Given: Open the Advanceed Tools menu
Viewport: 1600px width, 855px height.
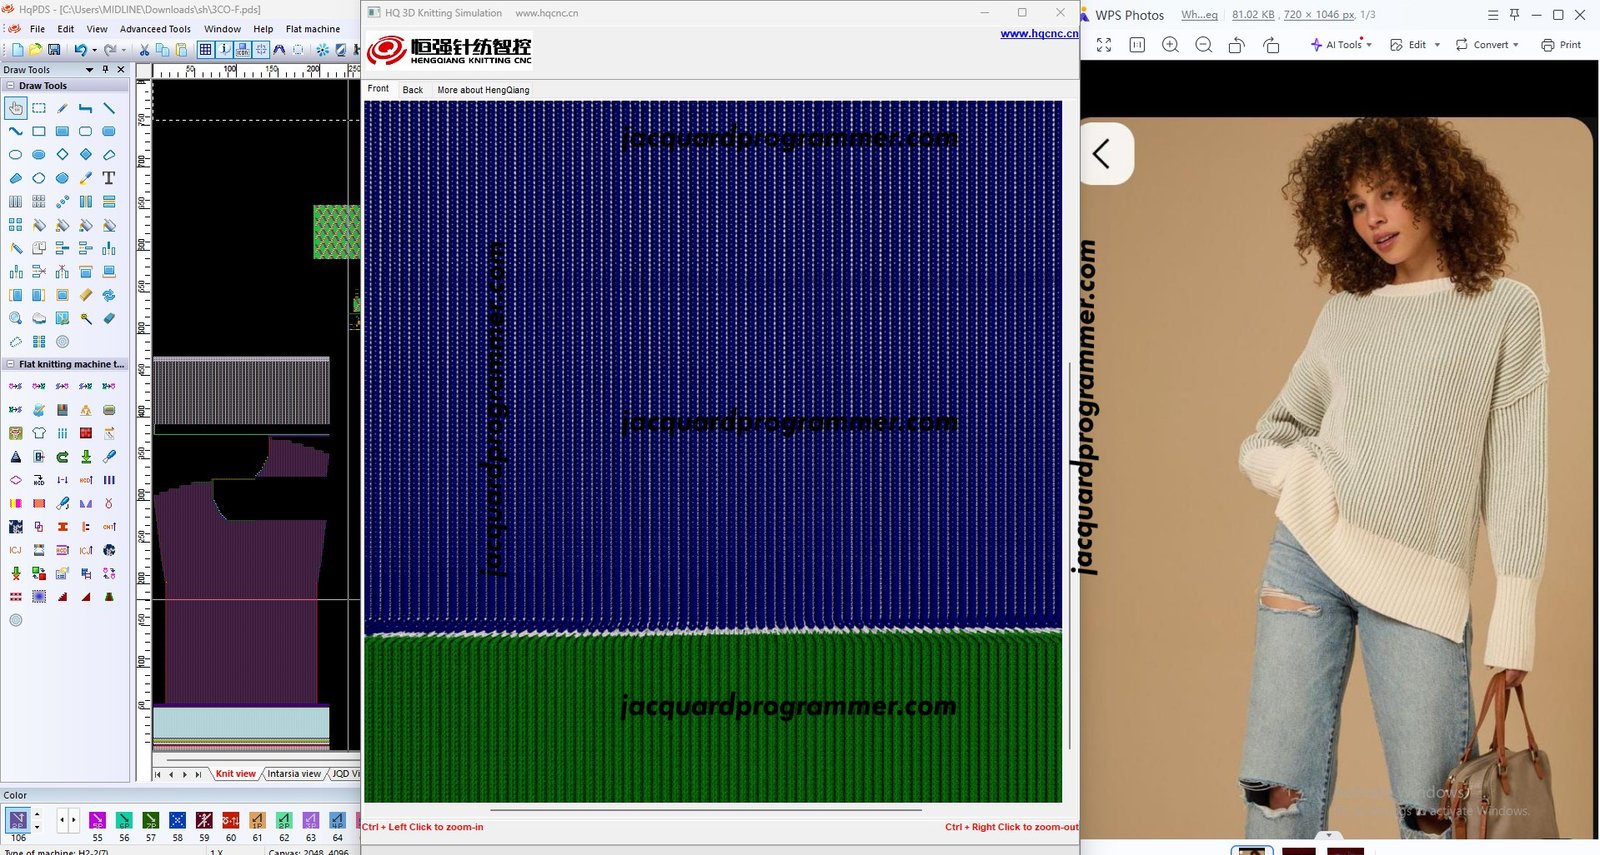Looking at the screenshot, I should [155, 29].
